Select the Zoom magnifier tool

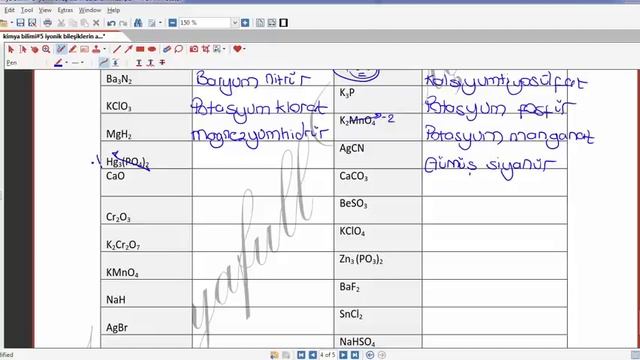(46, 49)
